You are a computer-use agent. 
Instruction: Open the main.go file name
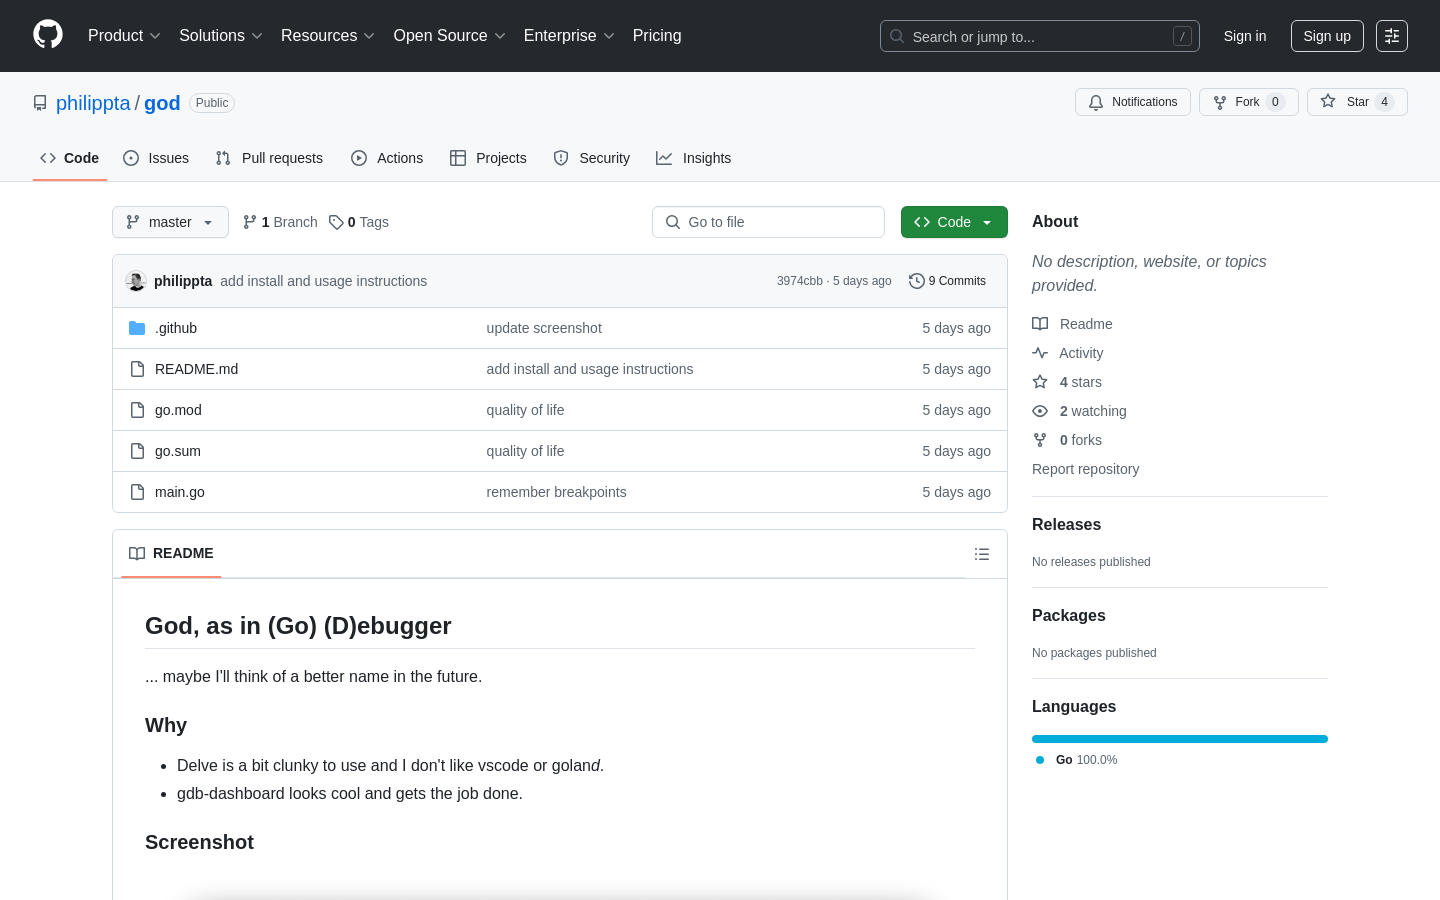pos(180,492)
